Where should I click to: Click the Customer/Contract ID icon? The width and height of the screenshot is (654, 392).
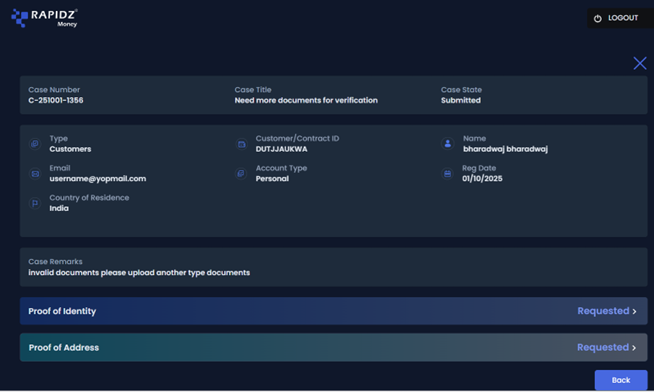[x=241, y=144]
